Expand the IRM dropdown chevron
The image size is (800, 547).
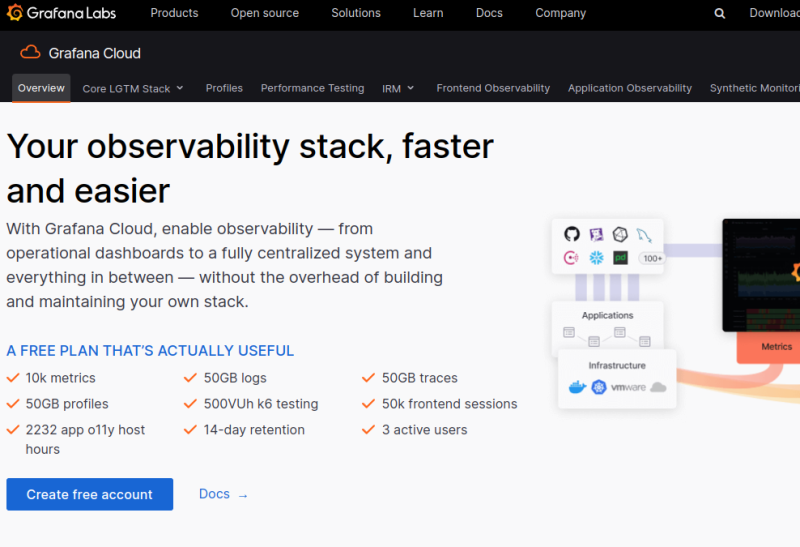click(x=410, y=88)
